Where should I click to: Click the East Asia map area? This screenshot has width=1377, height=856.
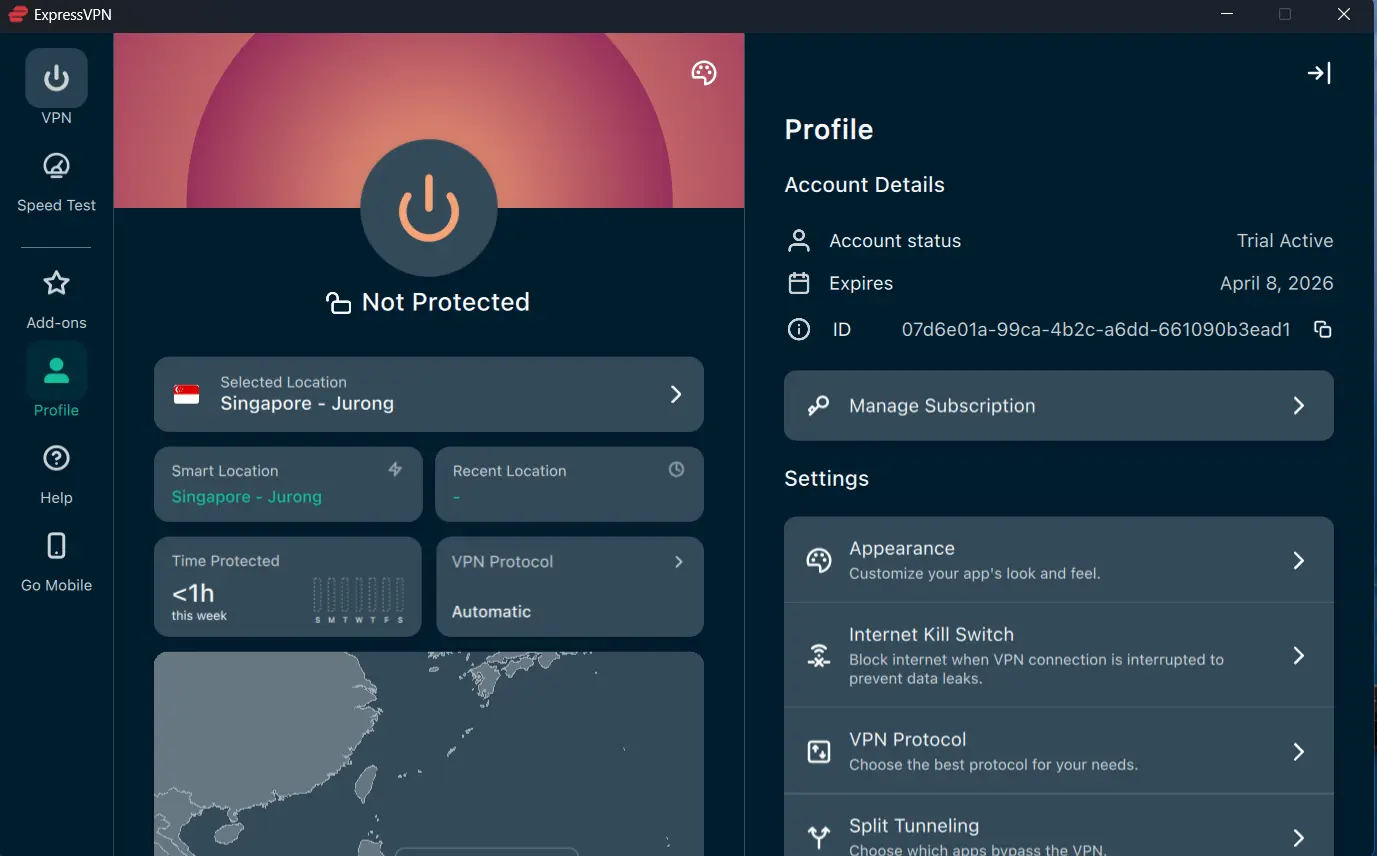(429, 754)
